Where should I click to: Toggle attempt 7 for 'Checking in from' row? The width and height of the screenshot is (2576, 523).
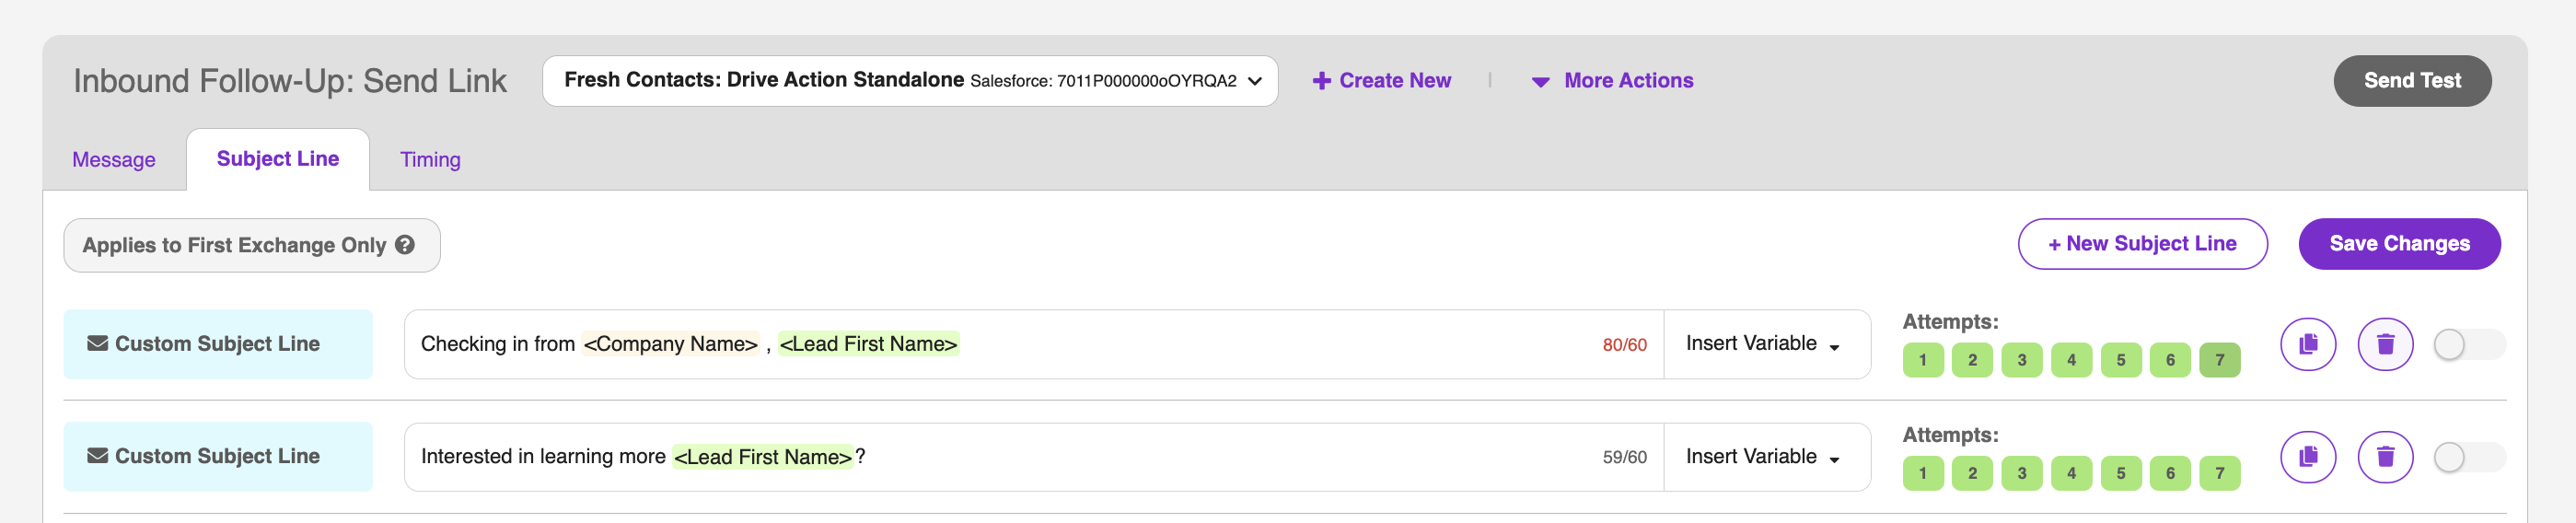coord(2219,360)
